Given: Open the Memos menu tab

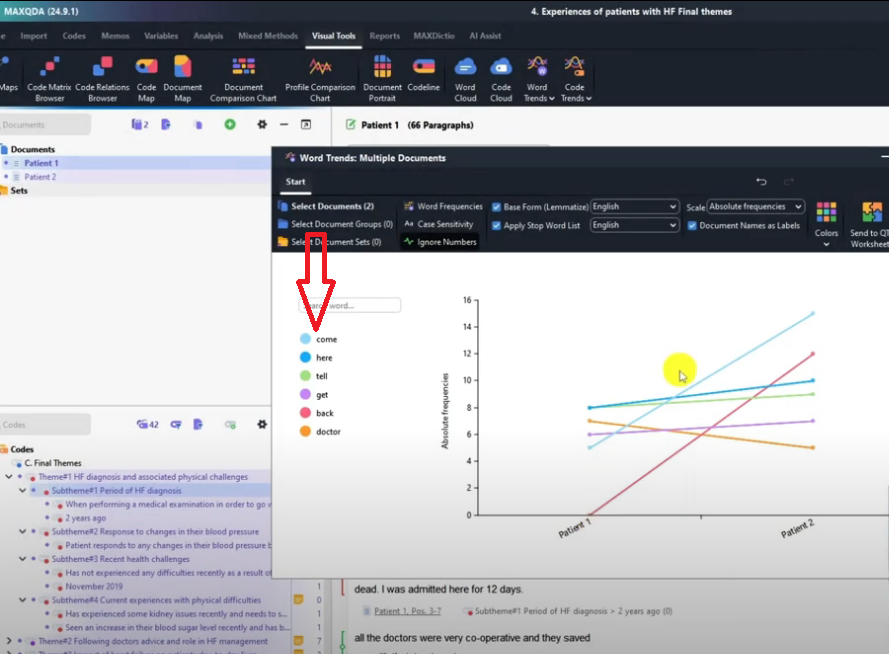Looking at the screenshot, I should [x=115, y=36].
